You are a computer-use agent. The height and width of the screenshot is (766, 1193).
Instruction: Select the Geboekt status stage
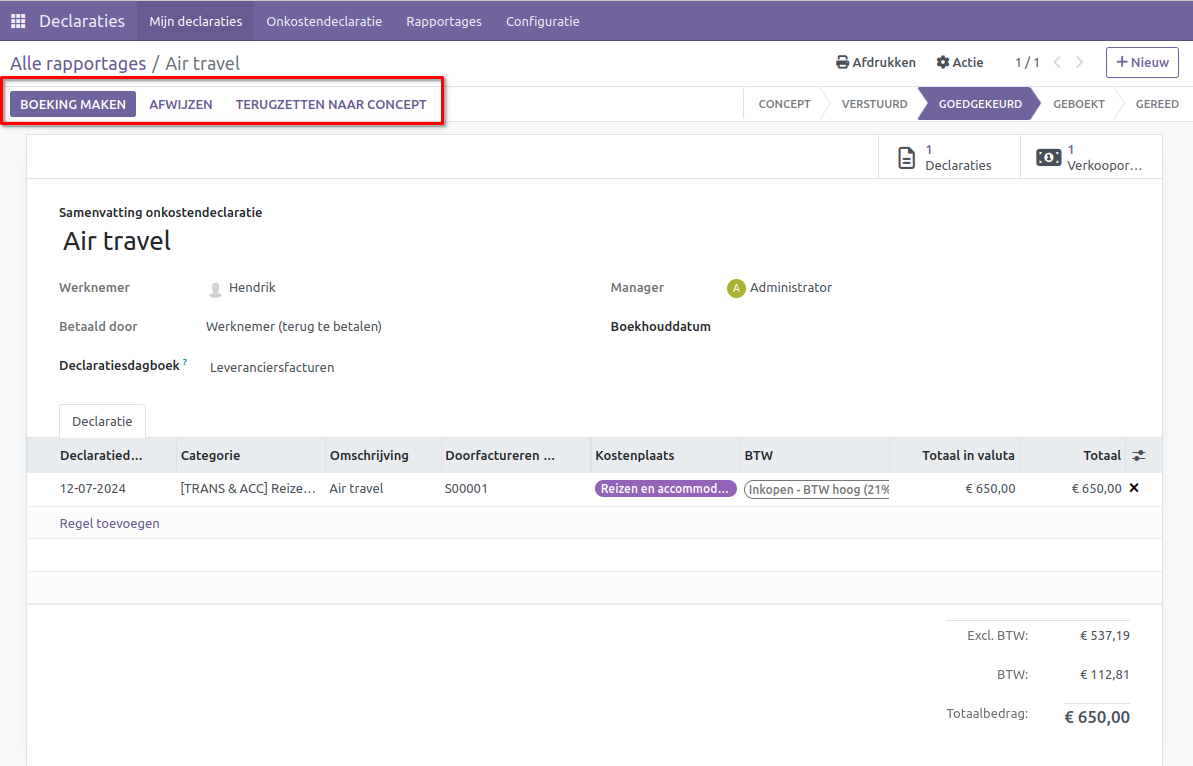pyautogui.click(x=1078, y=104)
